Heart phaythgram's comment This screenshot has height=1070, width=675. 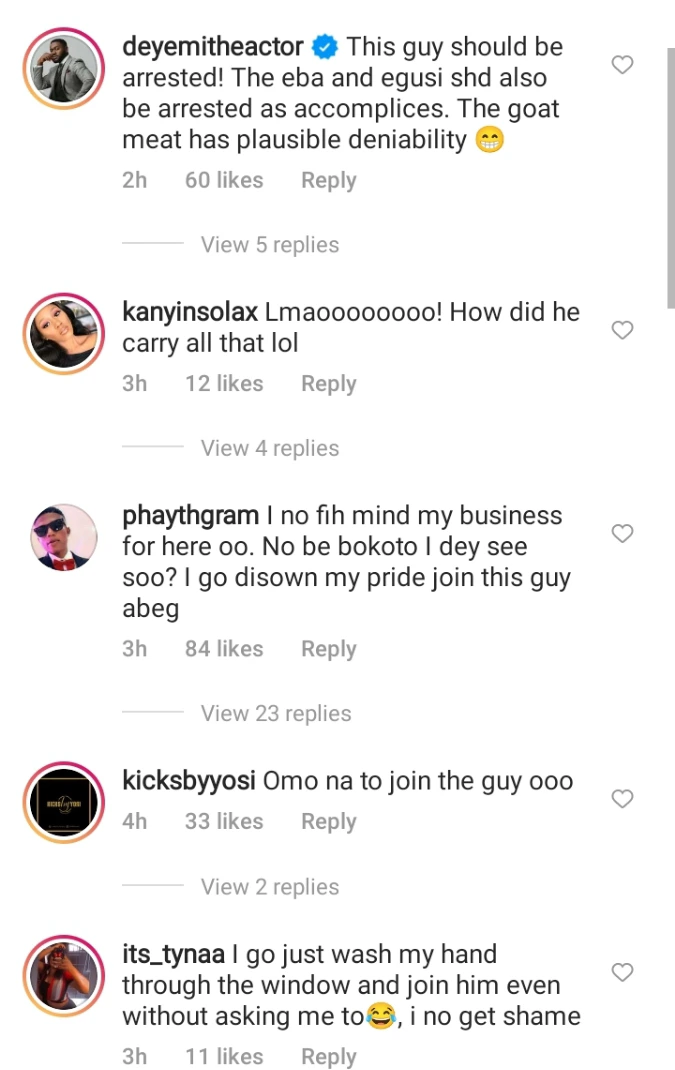click(622, 534)
